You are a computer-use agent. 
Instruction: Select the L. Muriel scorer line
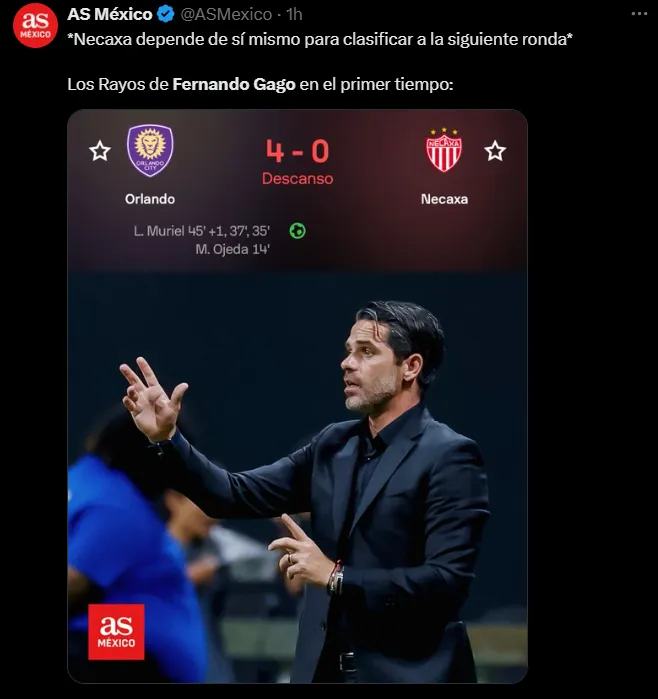[x=202, y=231]
